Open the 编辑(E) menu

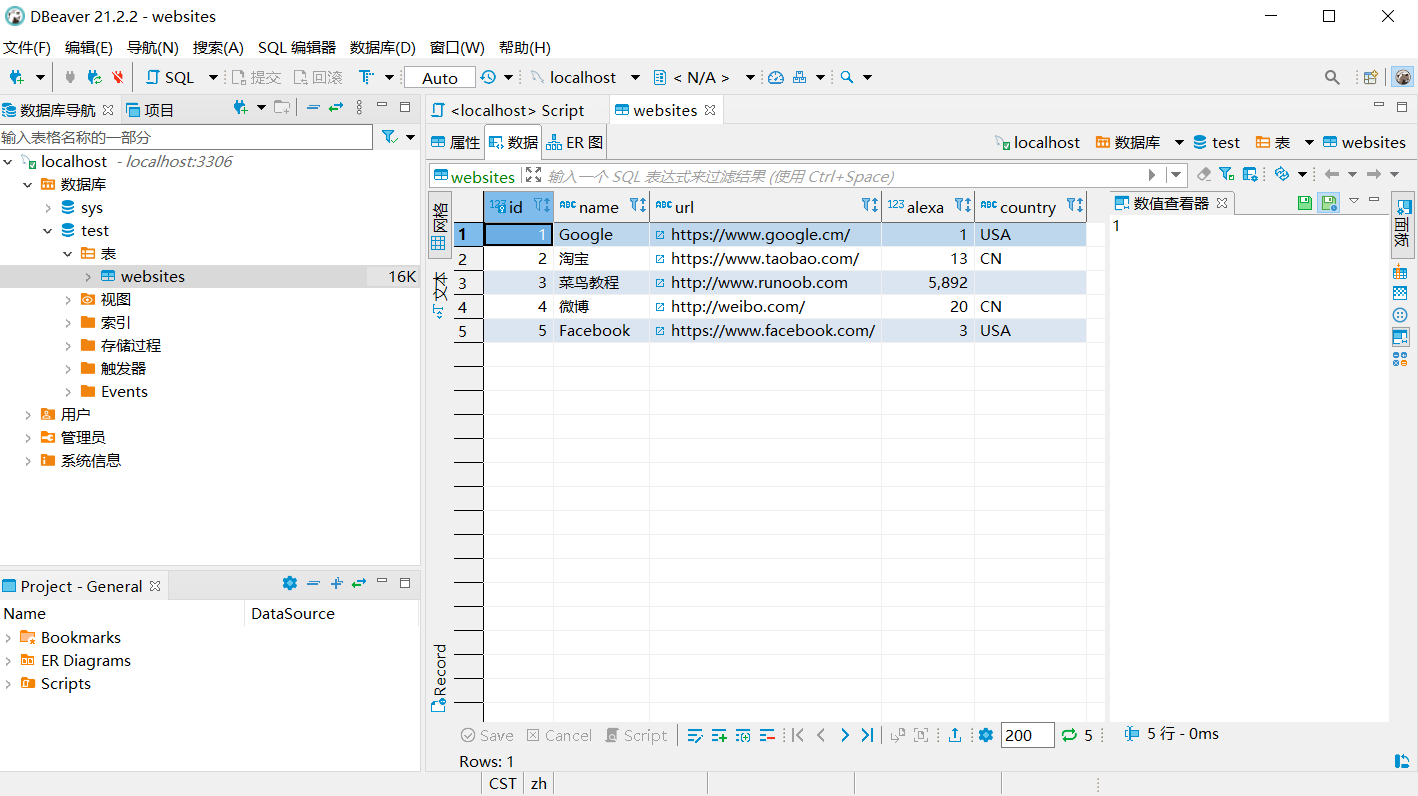click(x=89, y=47)
